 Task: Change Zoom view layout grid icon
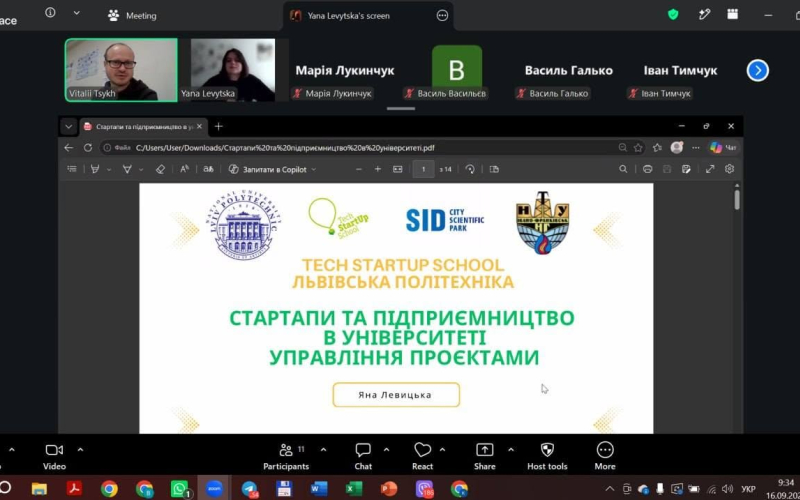click(733, 14)
